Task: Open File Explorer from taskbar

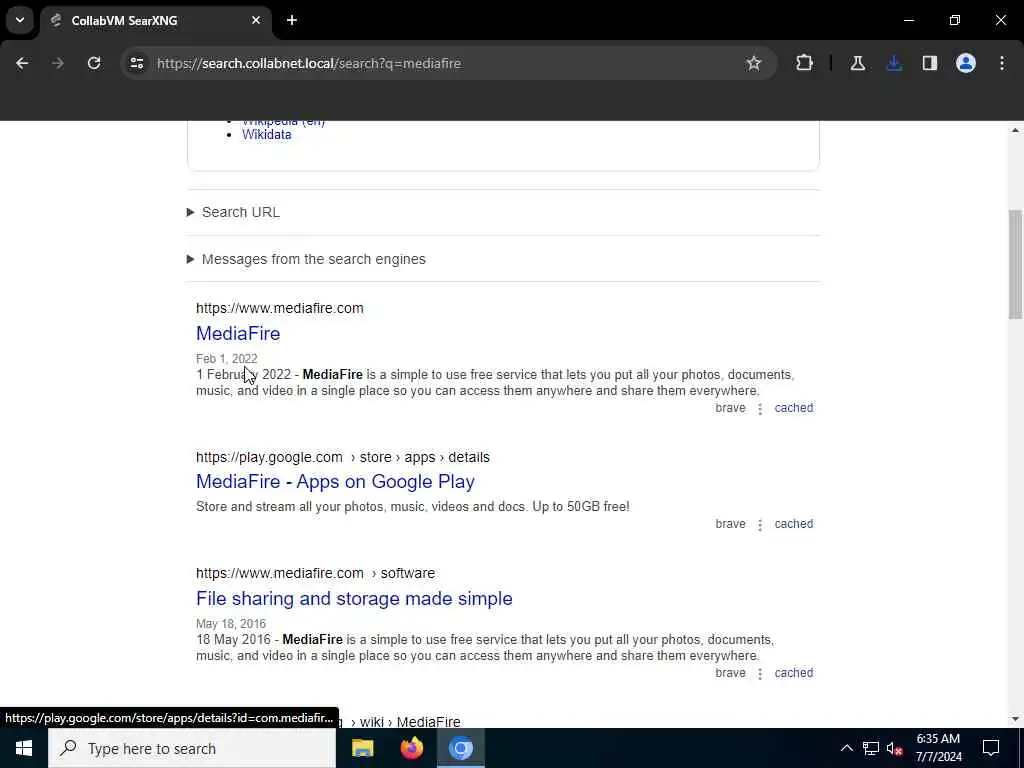Action: pyautogui.click(x=362, y=748)
